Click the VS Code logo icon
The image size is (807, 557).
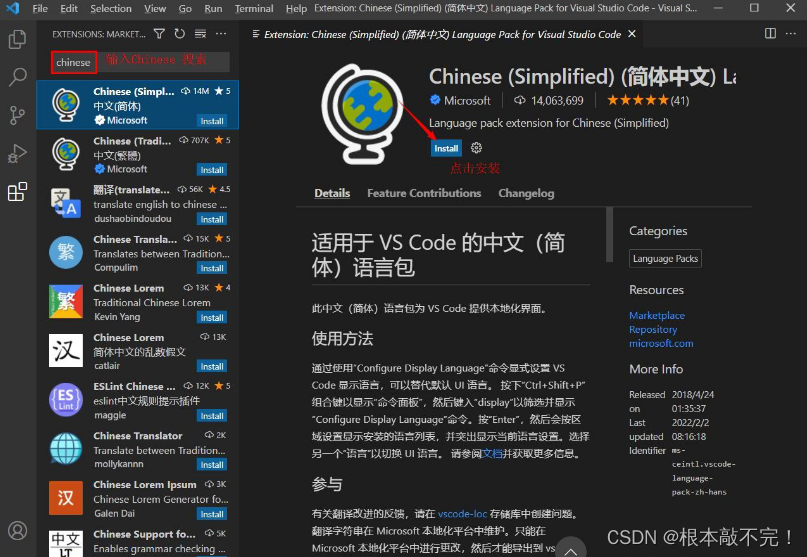click(x=12, y=8)
